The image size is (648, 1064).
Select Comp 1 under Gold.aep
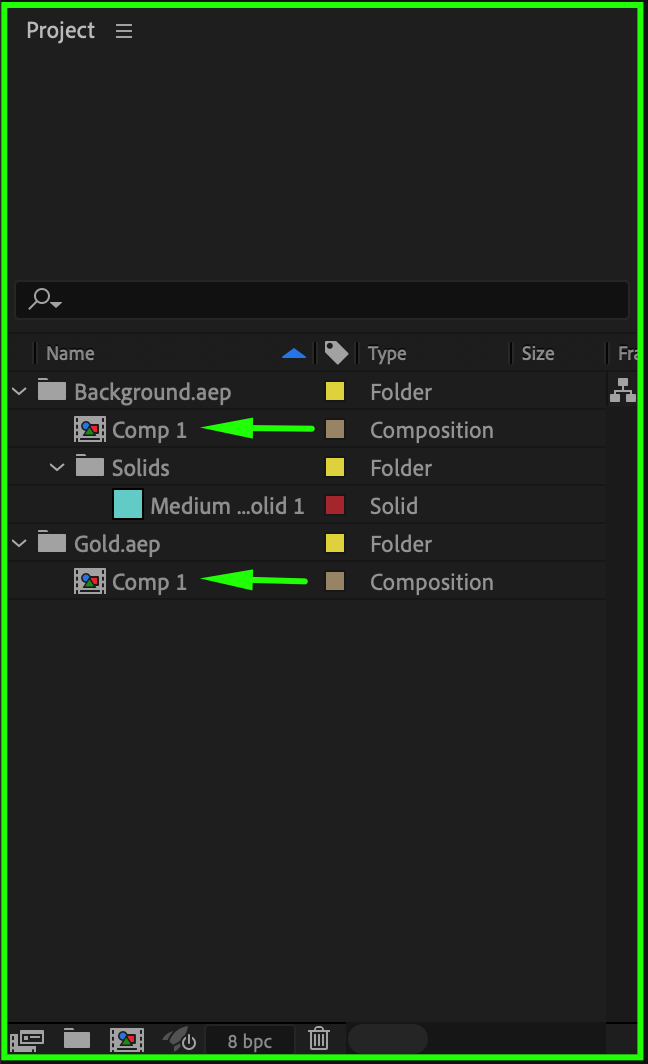click(149, 582)
